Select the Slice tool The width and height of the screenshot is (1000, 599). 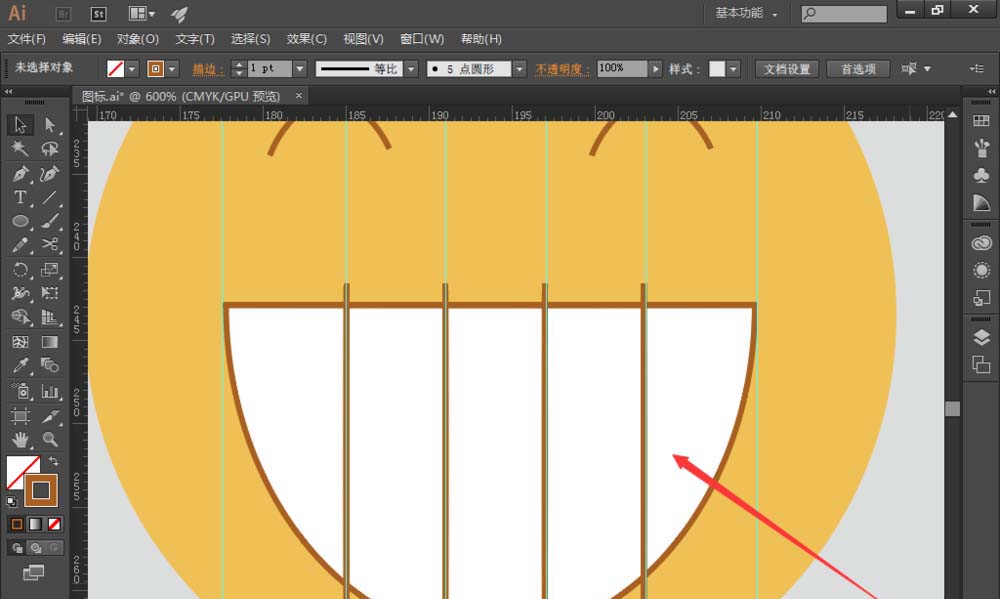pyautogui.click(x=50, y=416)
